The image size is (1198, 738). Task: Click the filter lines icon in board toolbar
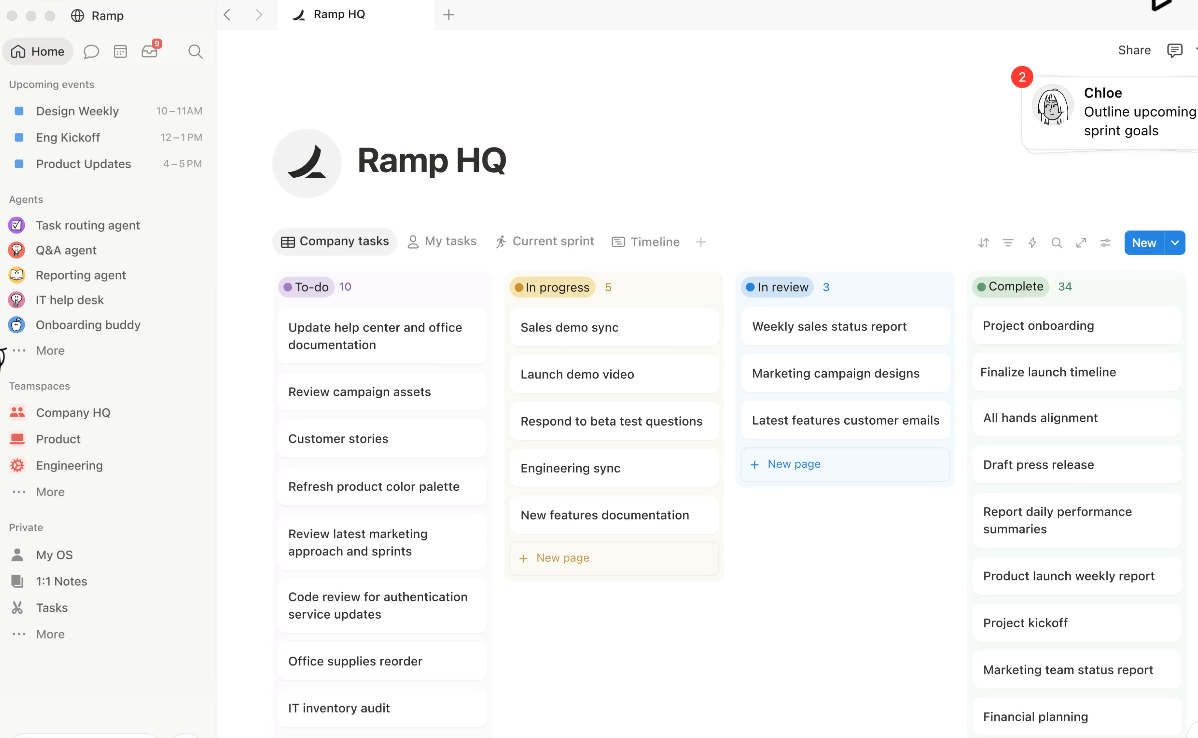click(1008, 243)
